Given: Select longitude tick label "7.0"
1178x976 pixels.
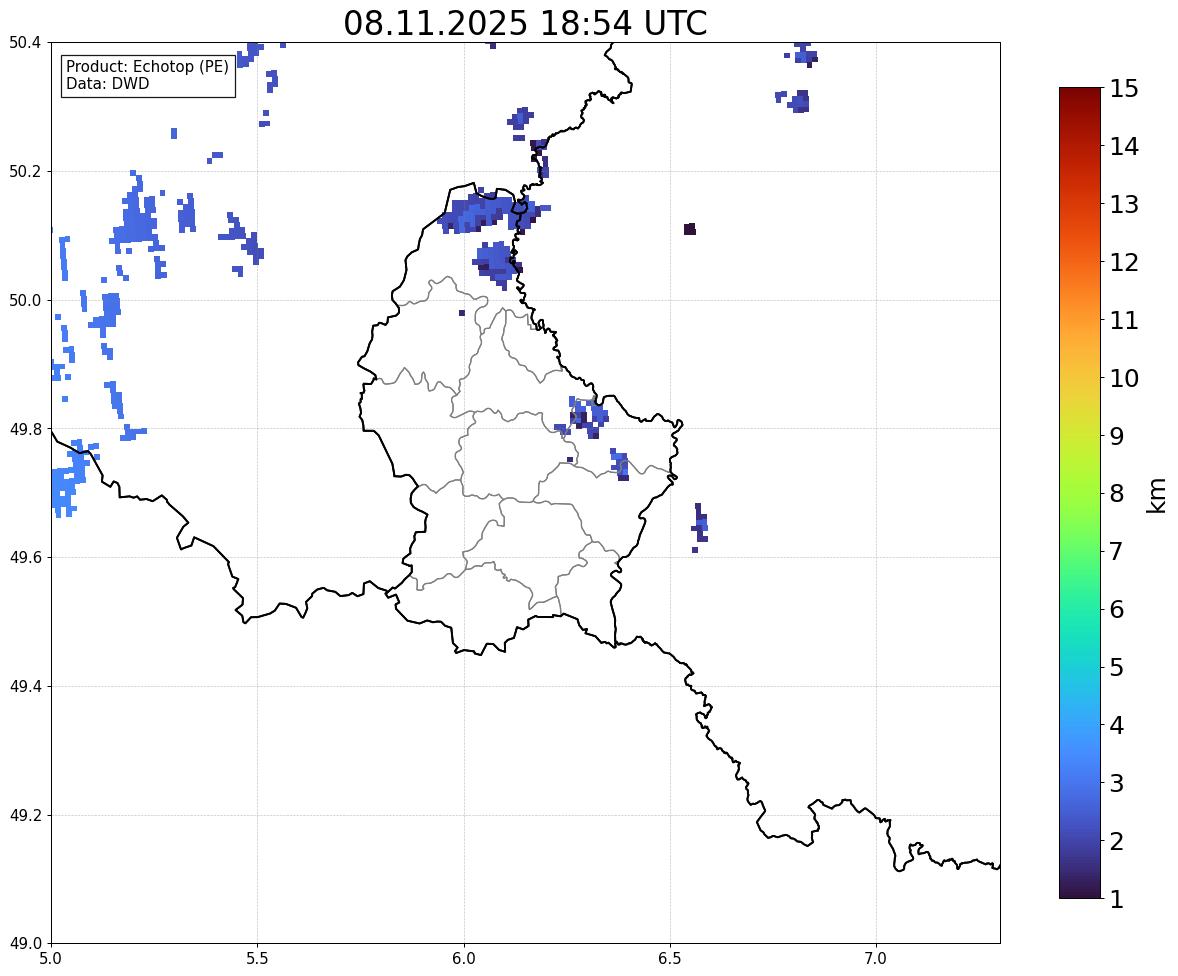Looking at the screenshot, I should click(876, 959).
